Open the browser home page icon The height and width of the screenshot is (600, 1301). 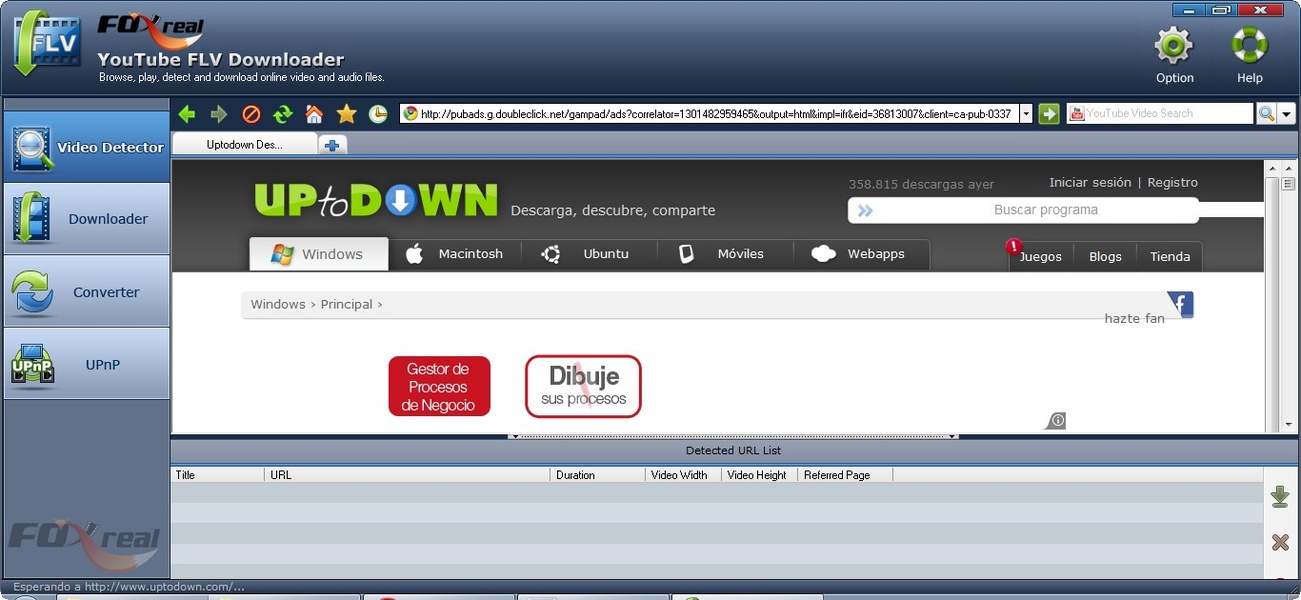(314, 114)
